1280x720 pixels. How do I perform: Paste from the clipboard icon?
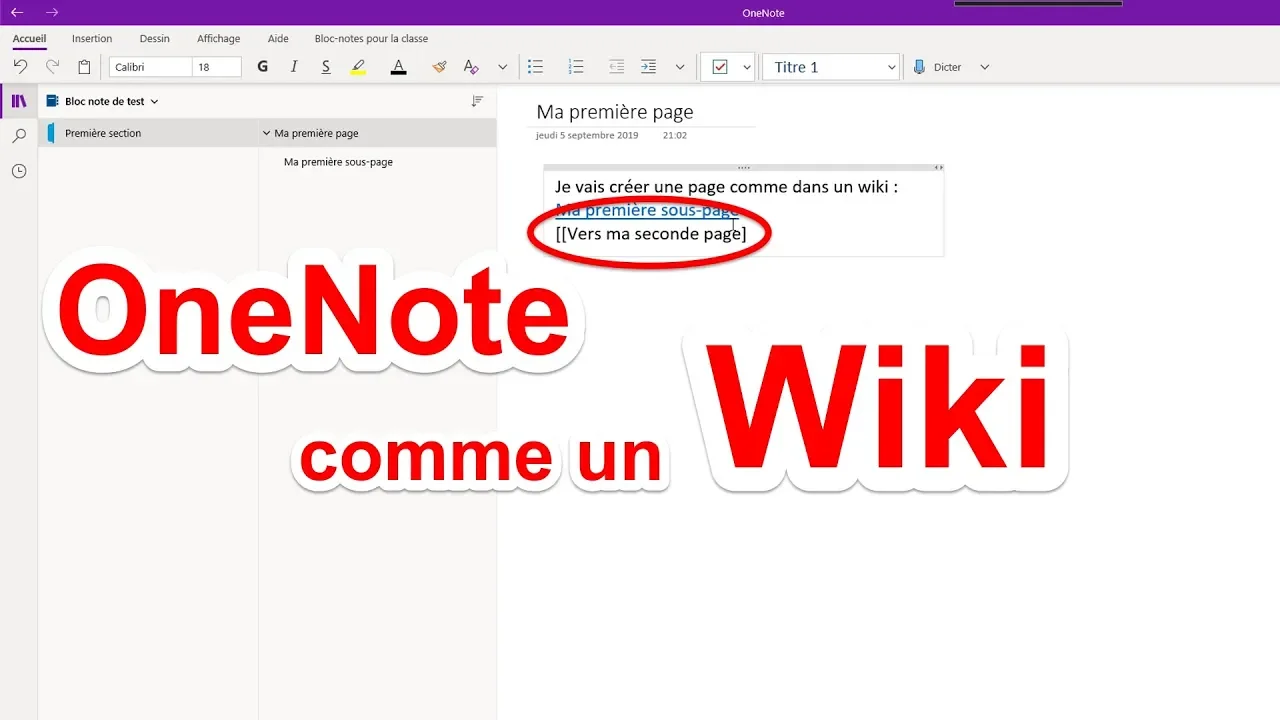click(84, 67)
